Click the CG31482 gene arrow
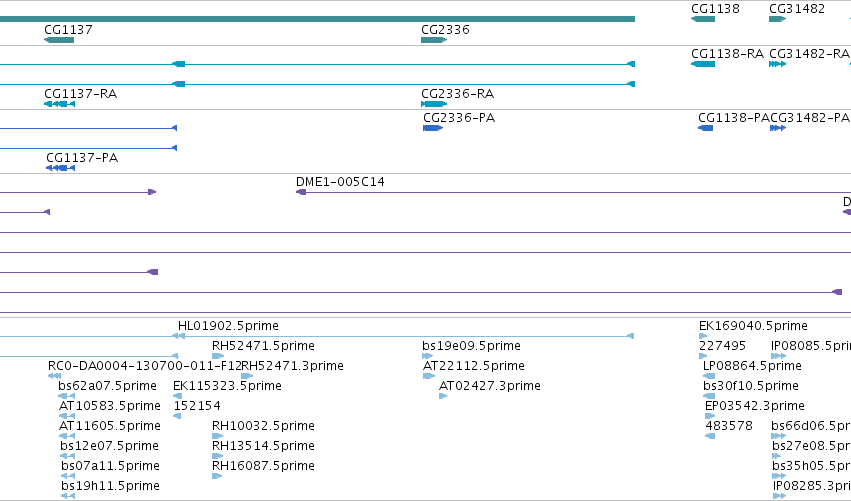This screenshot has width=851, height=501. tap(777, 19)
